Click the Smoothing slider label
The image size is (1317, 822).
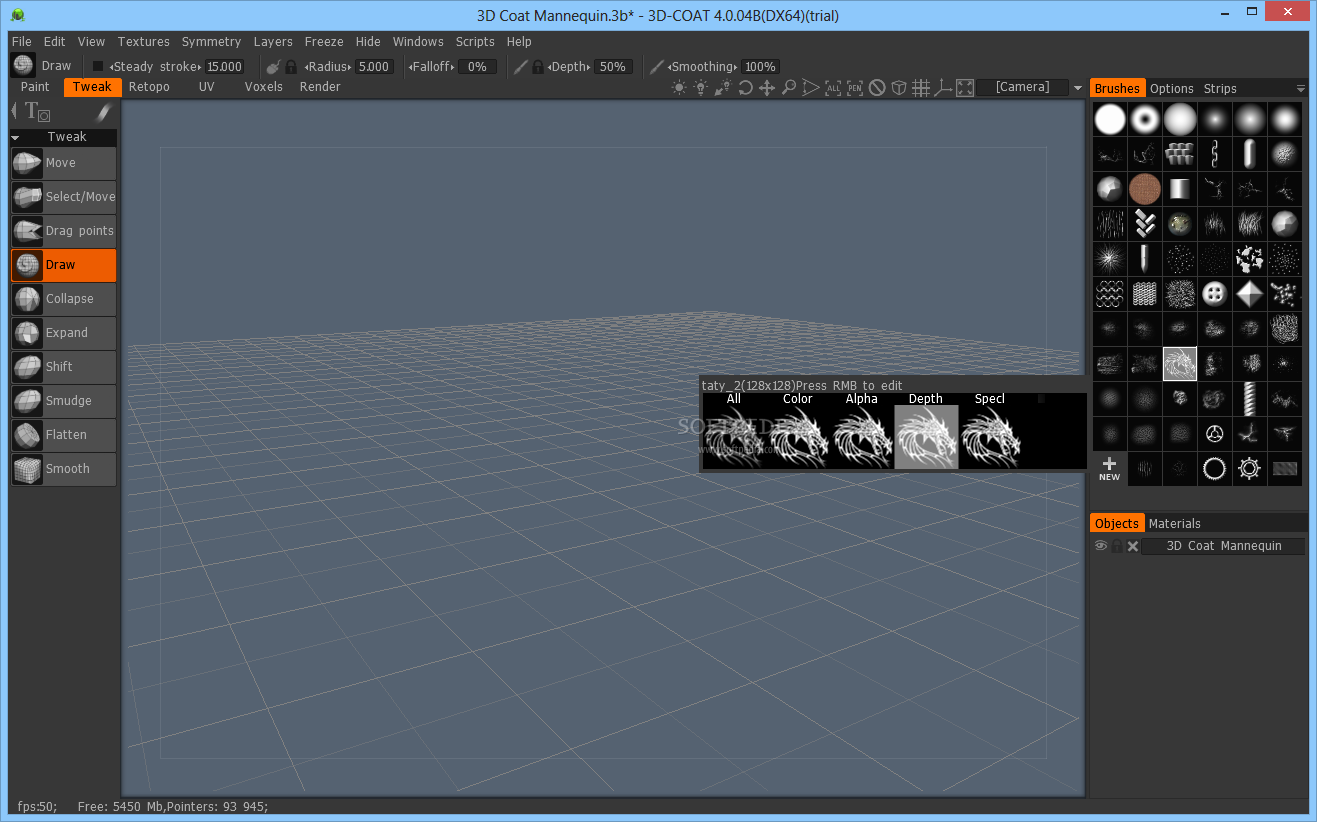702,67
